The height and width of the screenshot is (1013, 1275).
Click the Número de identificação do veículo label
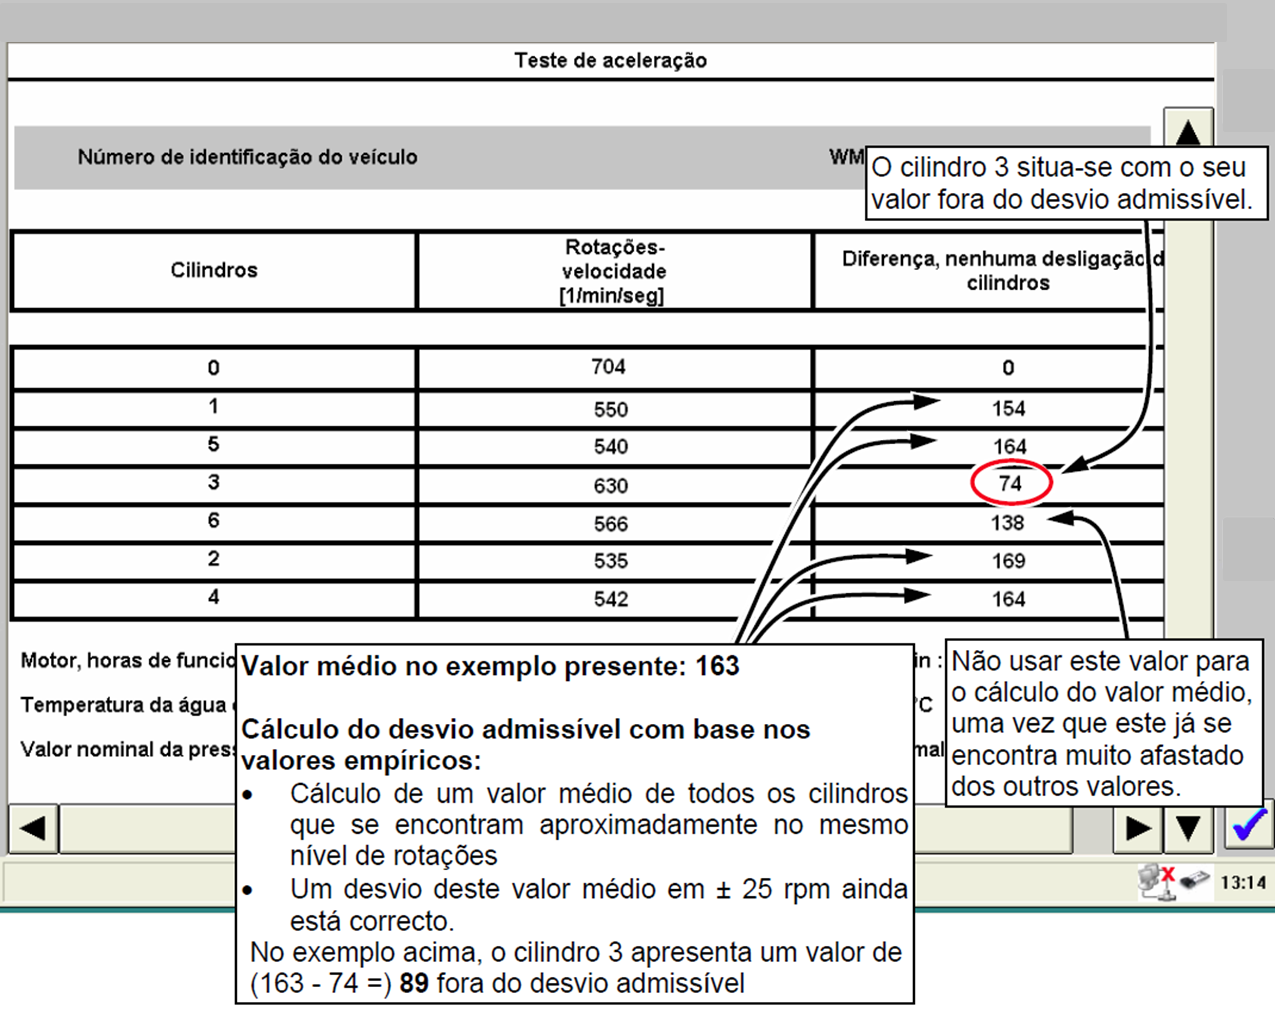point(247,157)
